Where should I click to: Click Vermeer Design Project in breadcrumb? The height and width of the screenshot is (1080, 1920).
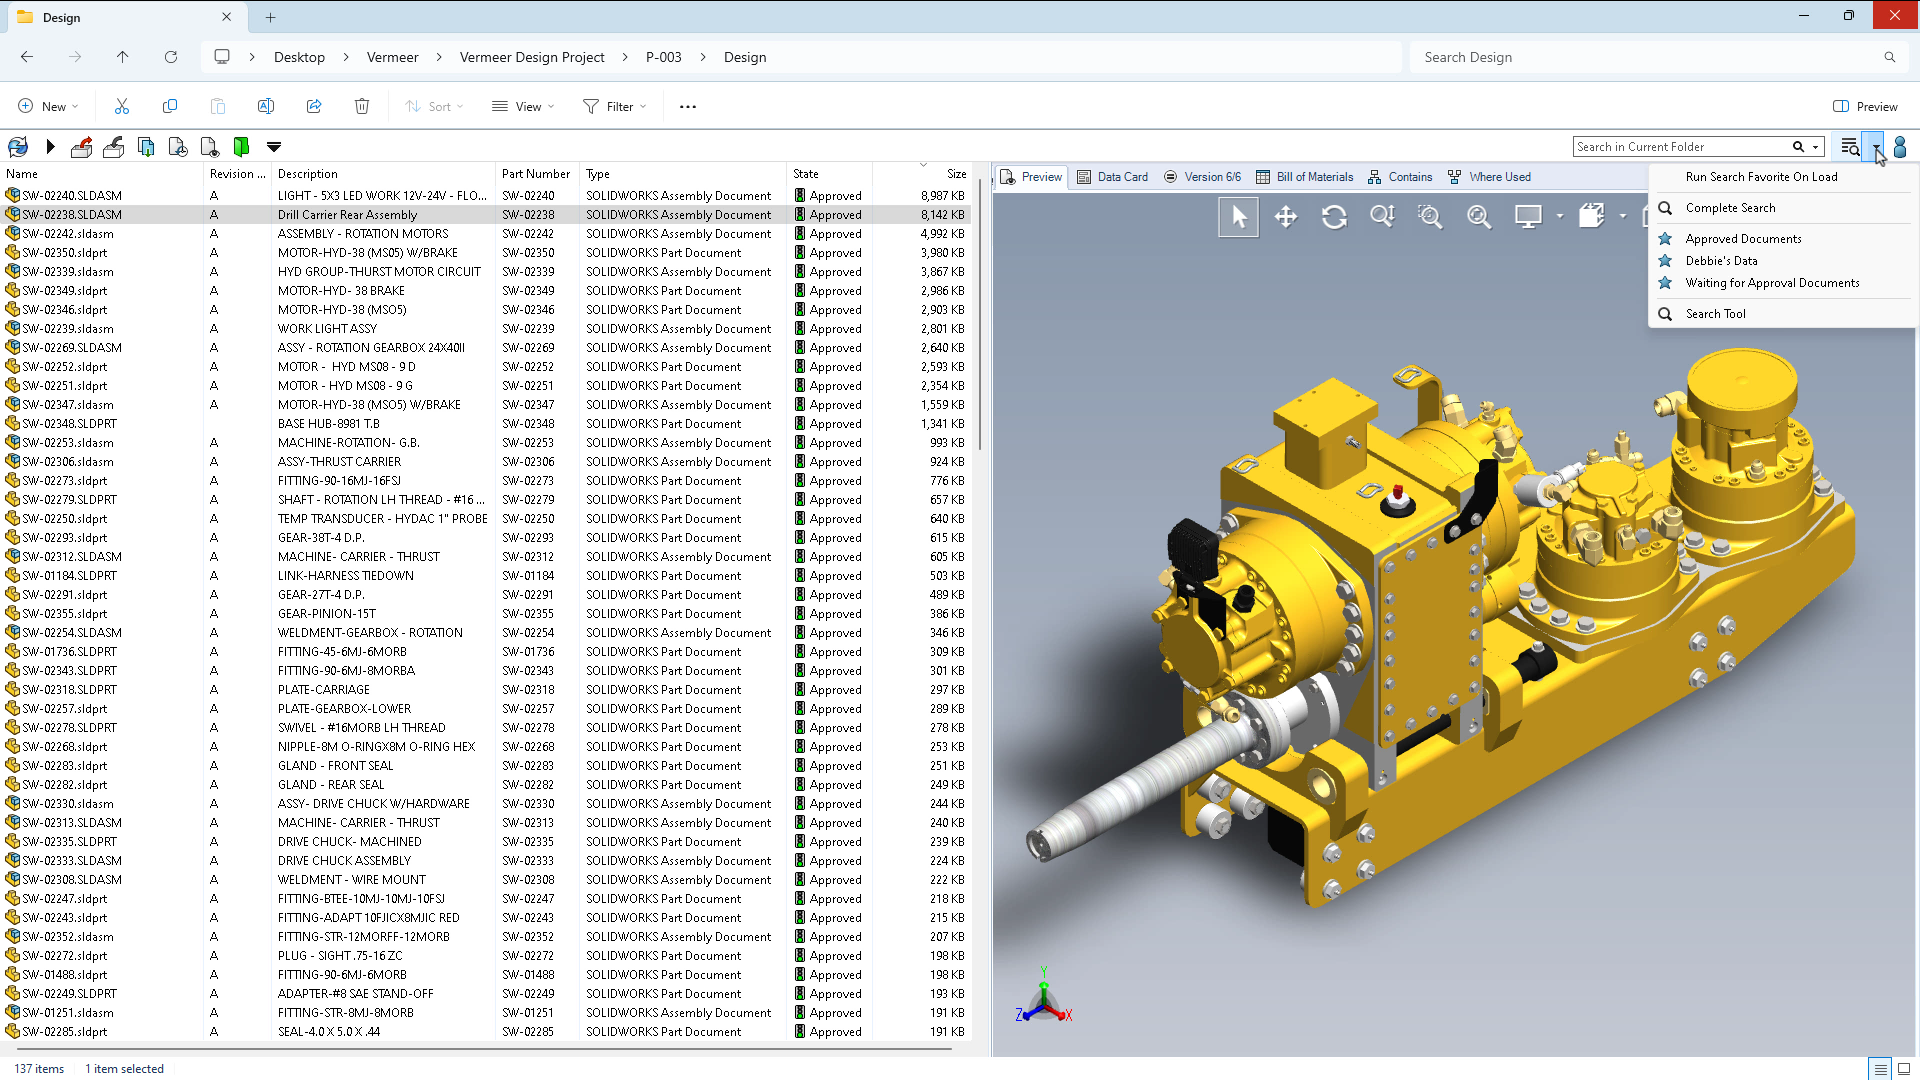point(532,57)
